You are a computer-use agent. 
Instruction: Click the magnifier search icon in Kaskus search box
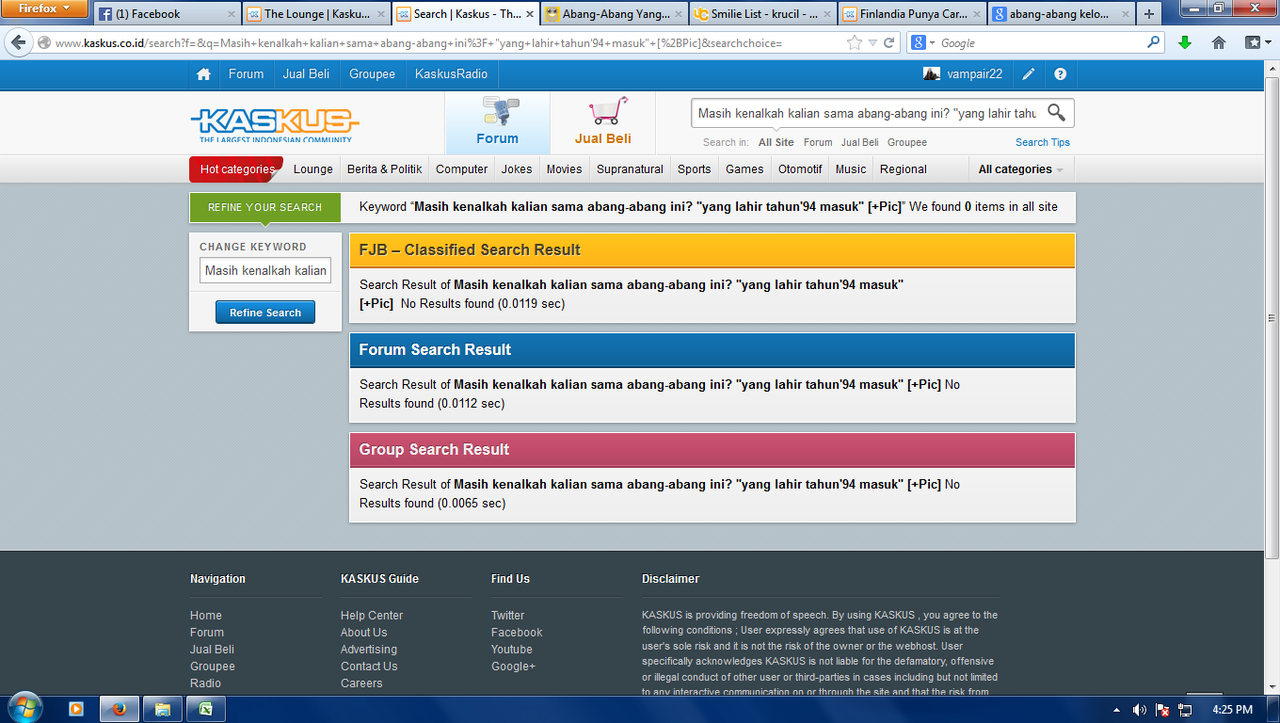(1057, 113)
